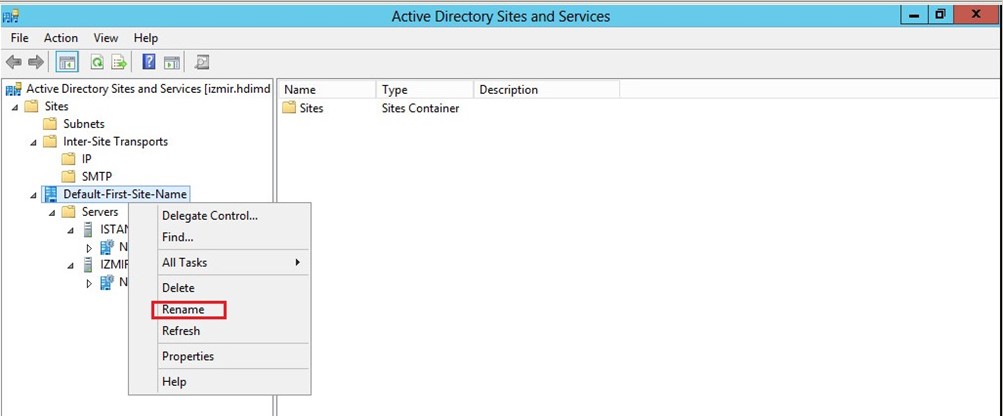Screen dimensions: 1003x416
Task: Click the Back arrow toolbar icon
Action: point(13,62)
